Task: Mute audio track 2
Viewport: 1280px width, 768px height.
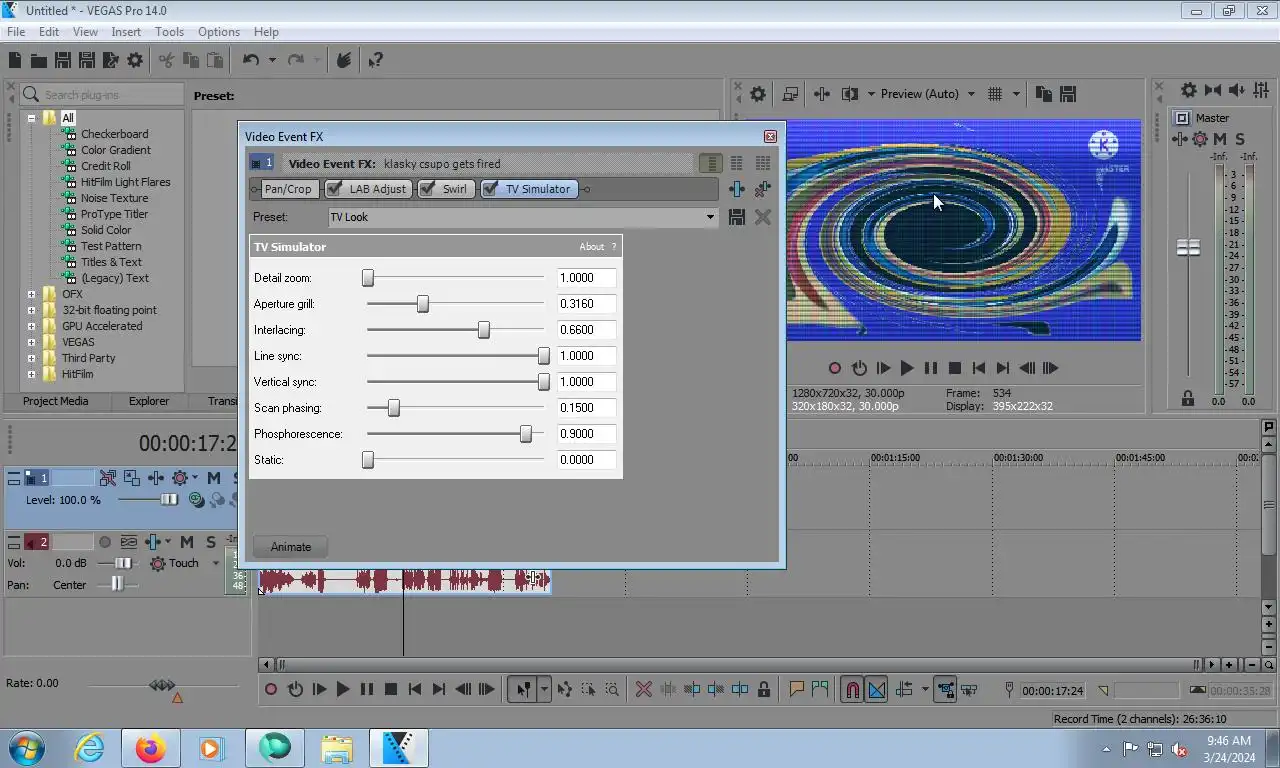Action: point(187,542)
